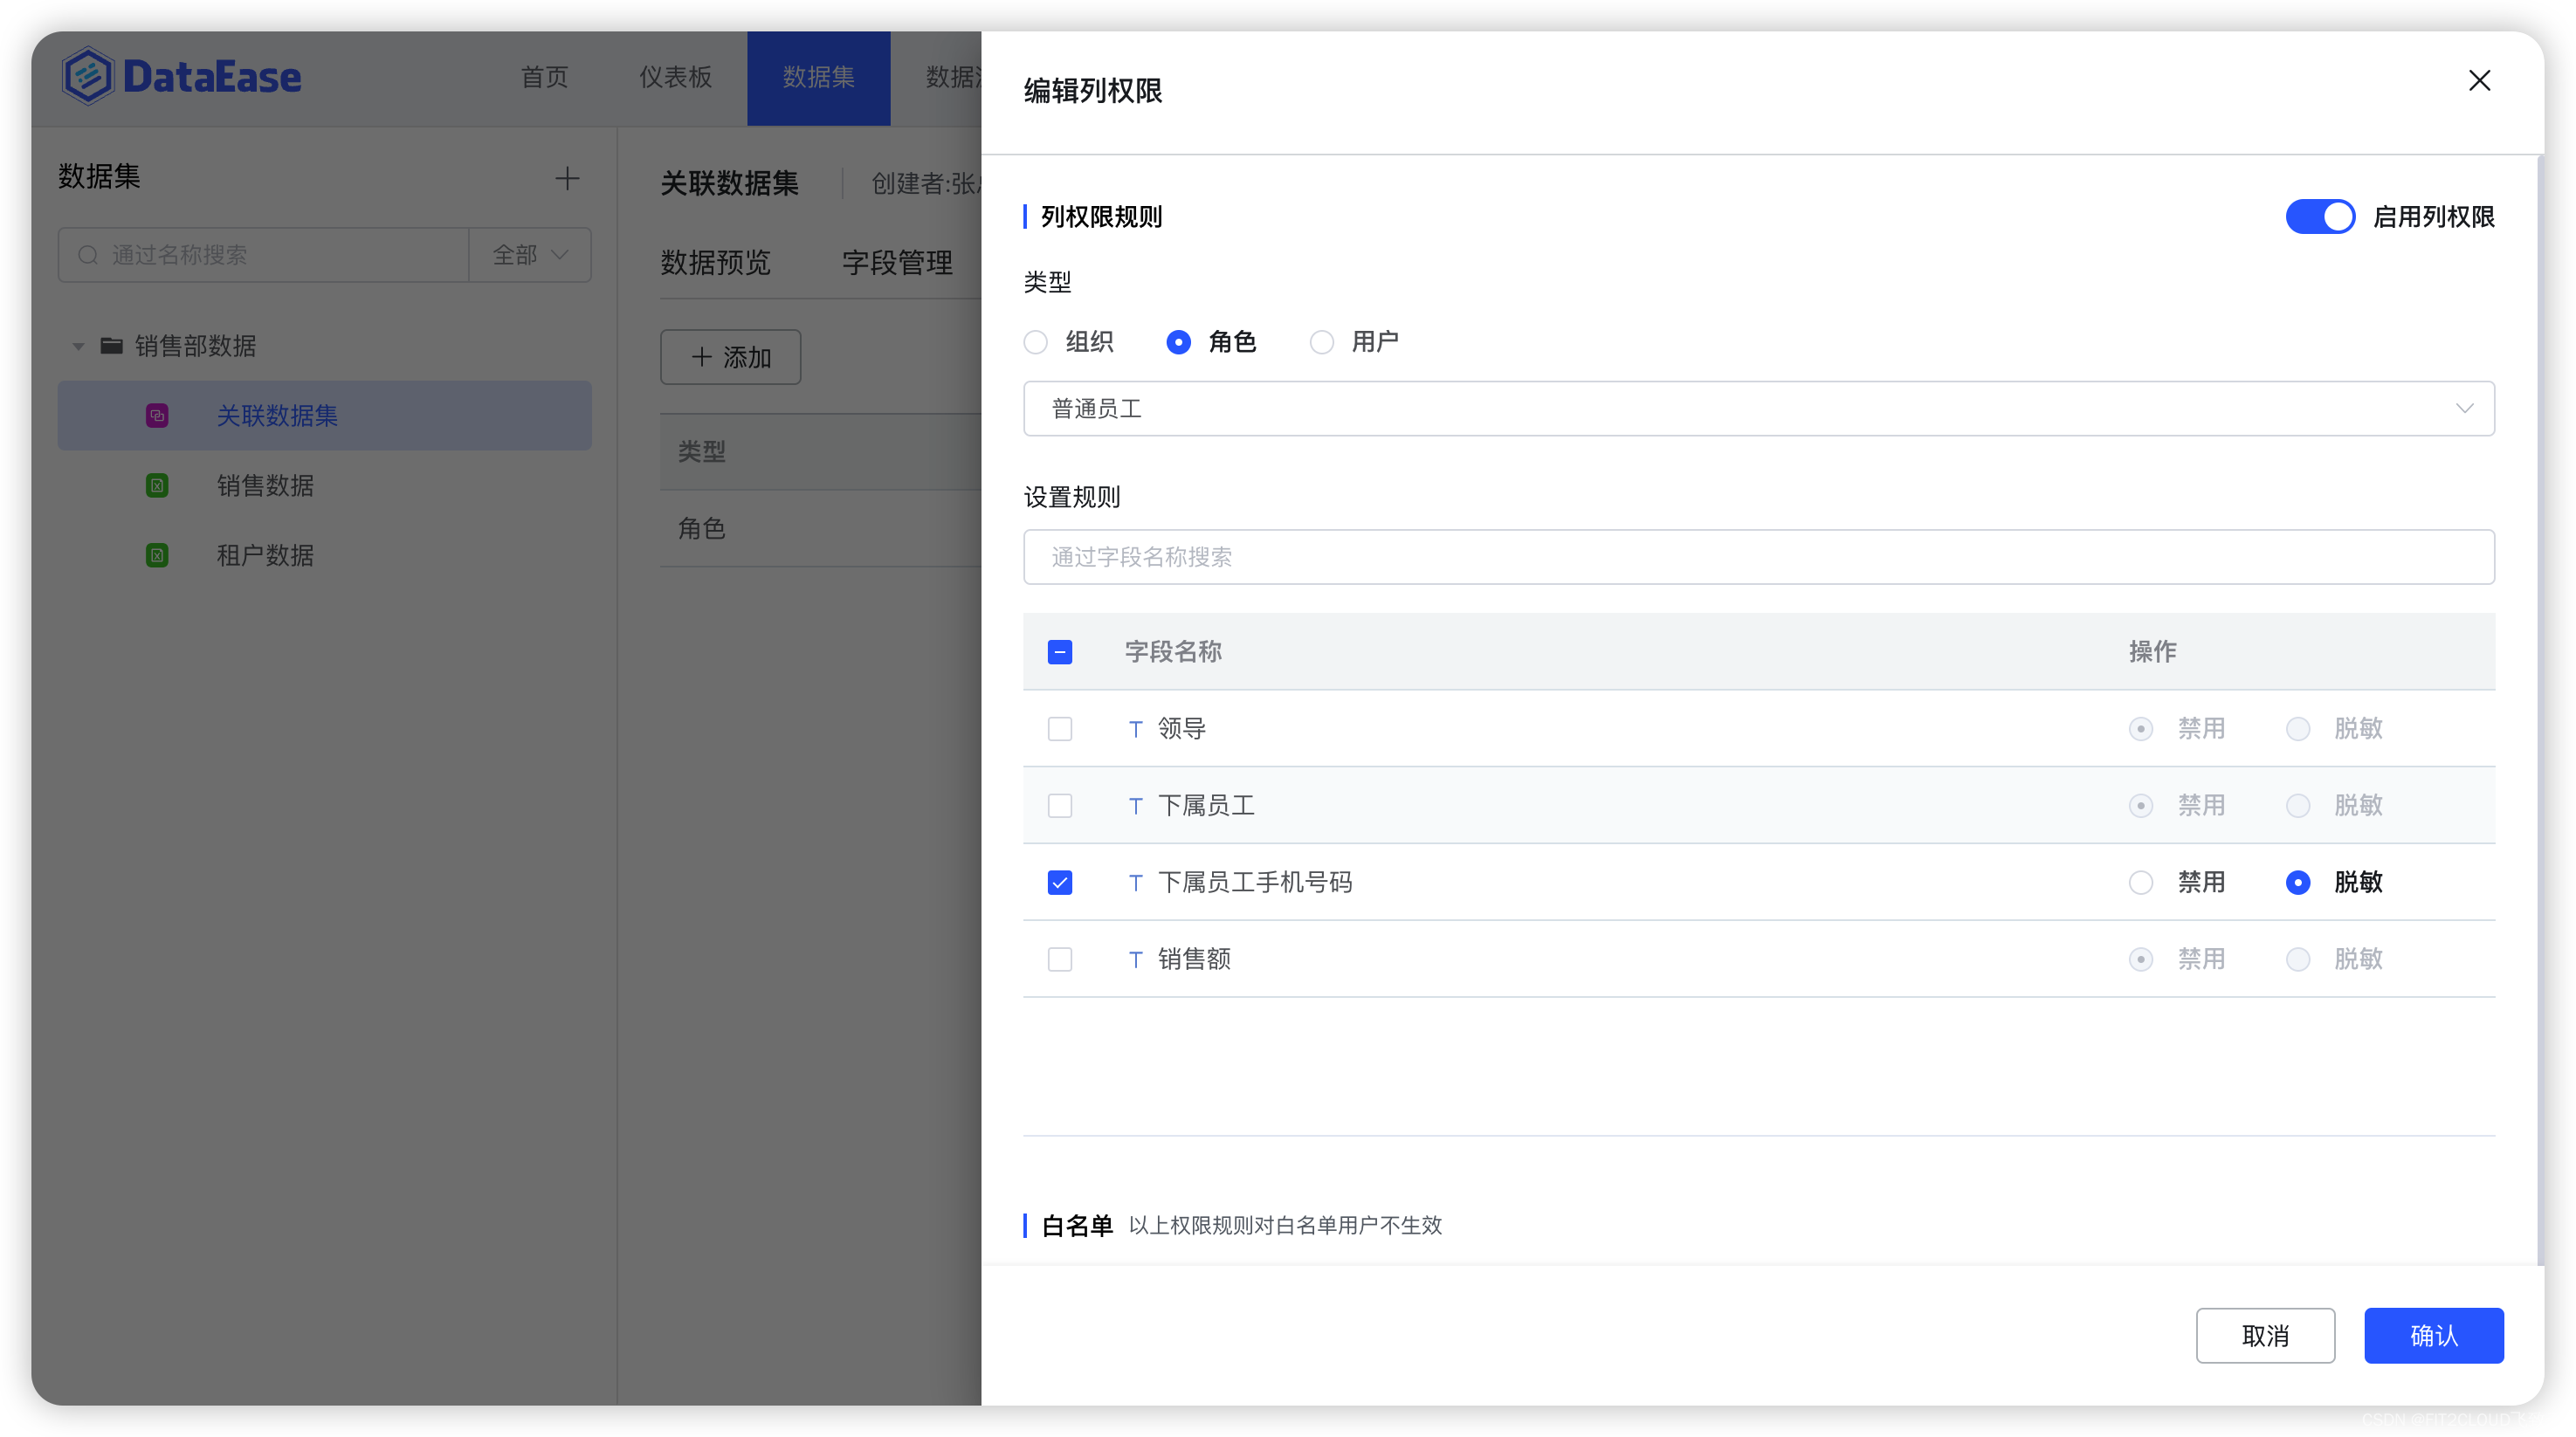Click the 角色 row in permissions table
The image size is (2576, 1437).
[820, 528]
